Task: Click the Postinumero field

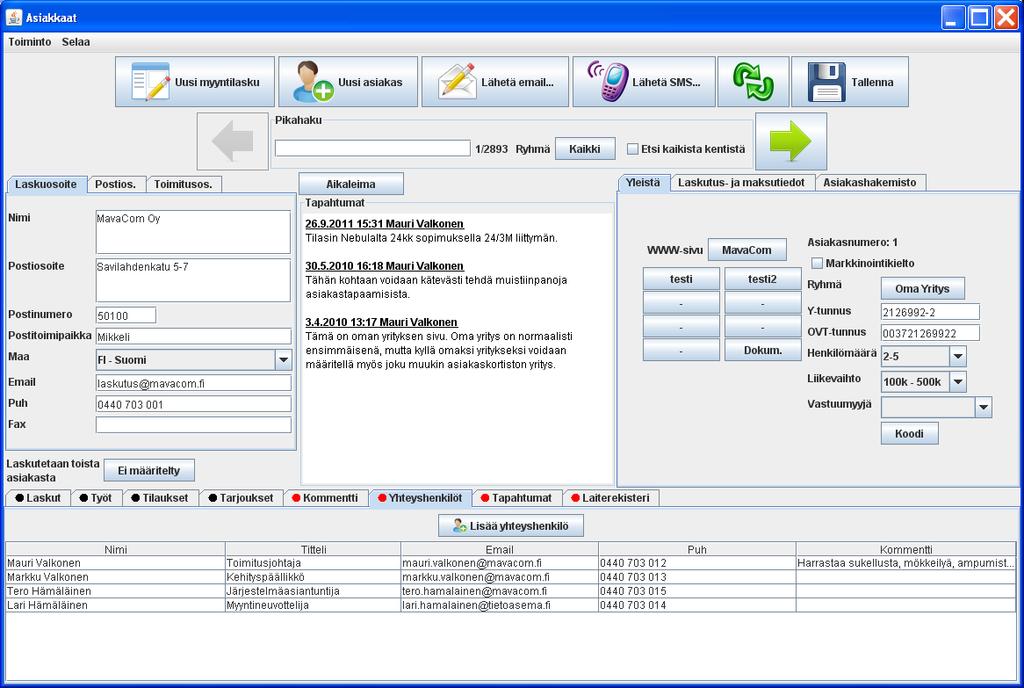Action: (126, 315)
